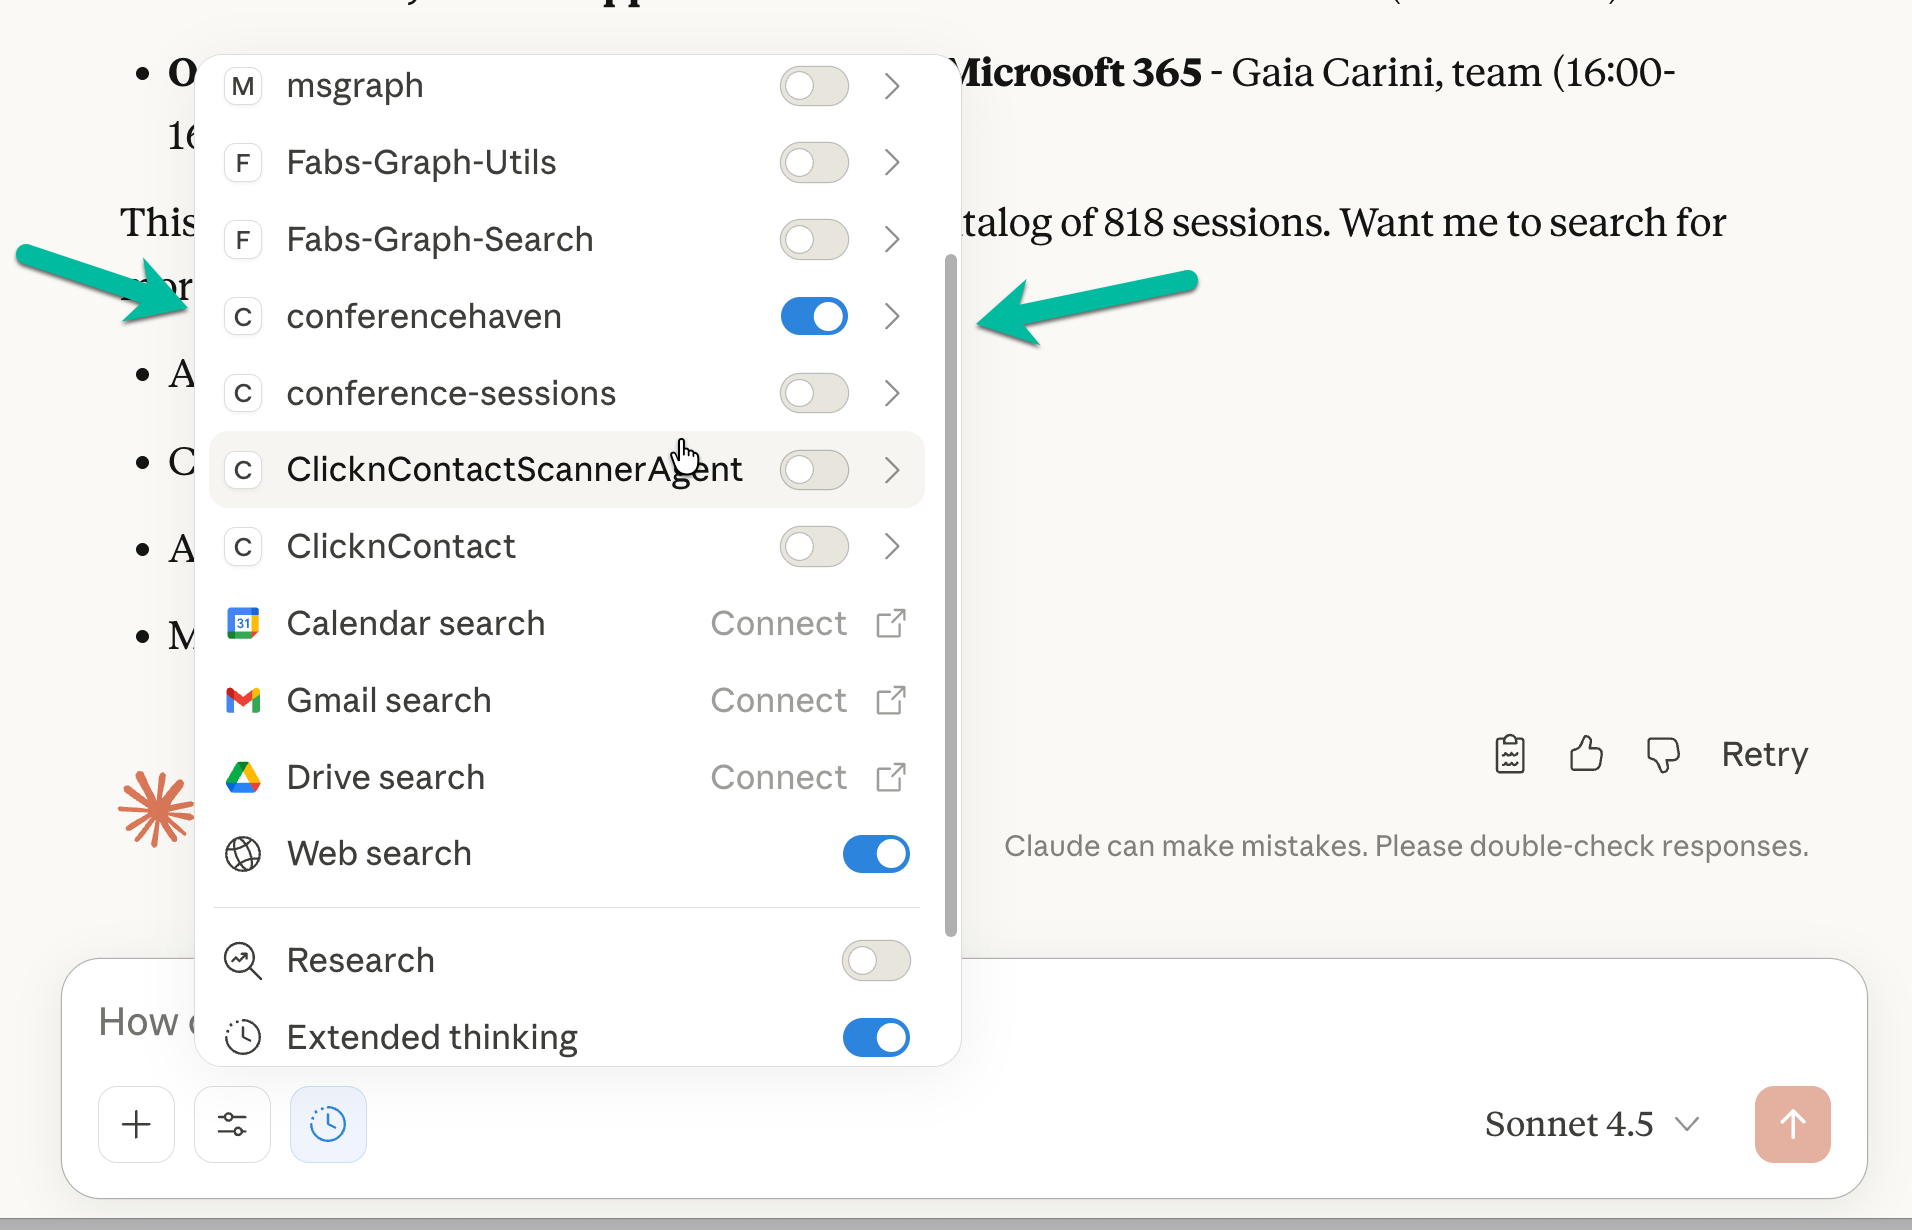Click Connect for Gmail search
The image size is (1912, 1230).
point(778,701)
